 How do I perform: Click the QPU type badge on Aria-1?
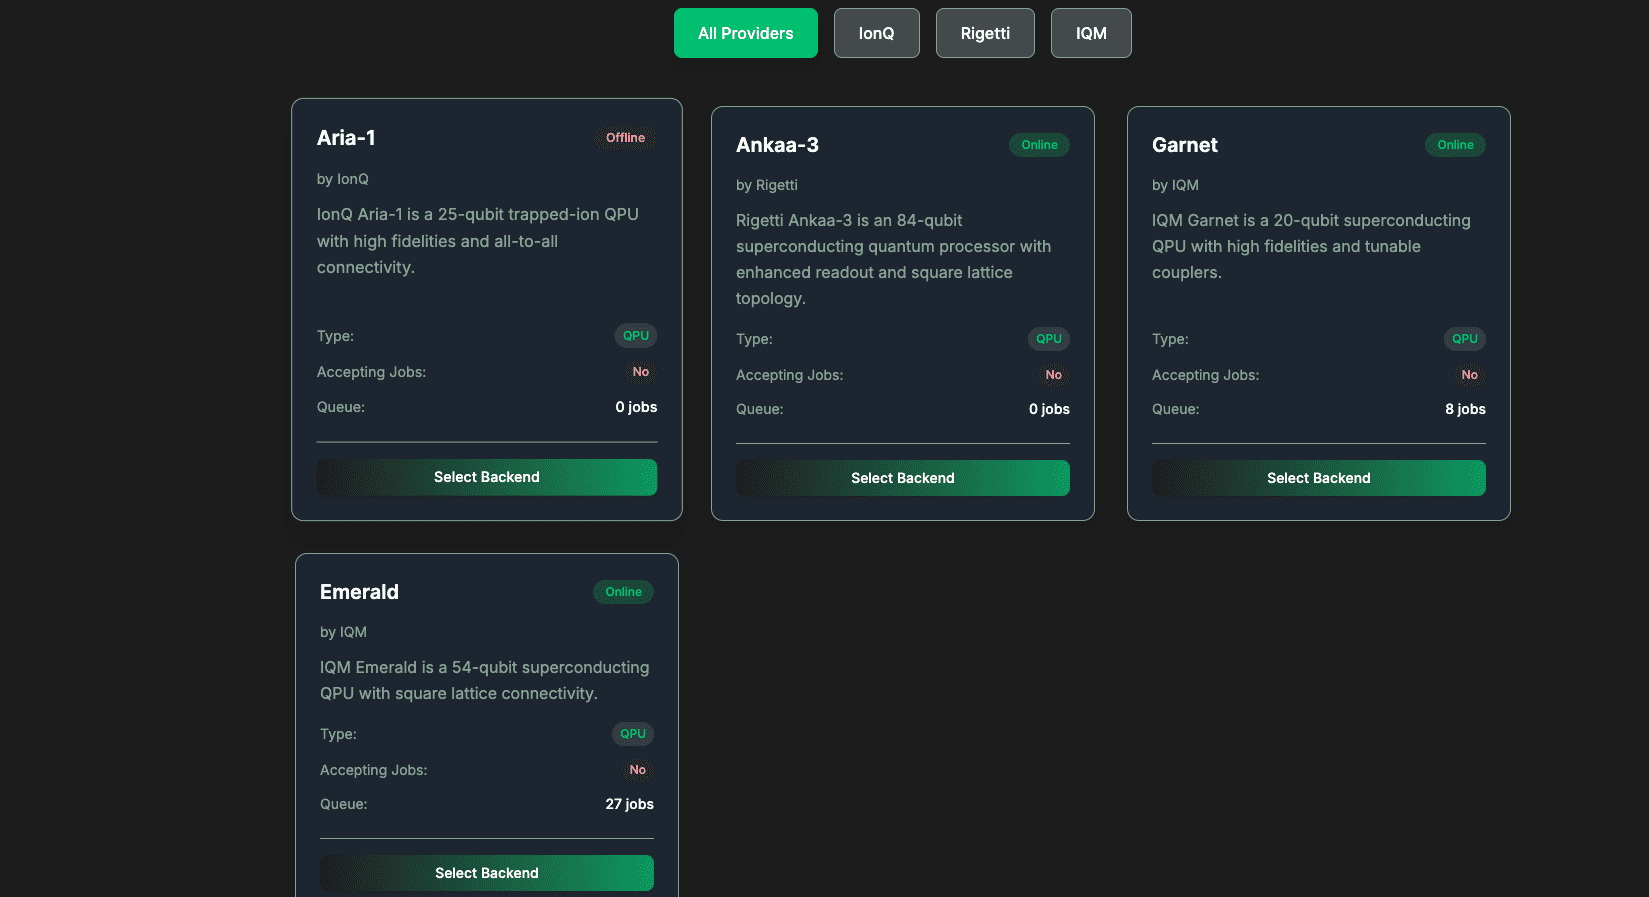tap(635, 336)
